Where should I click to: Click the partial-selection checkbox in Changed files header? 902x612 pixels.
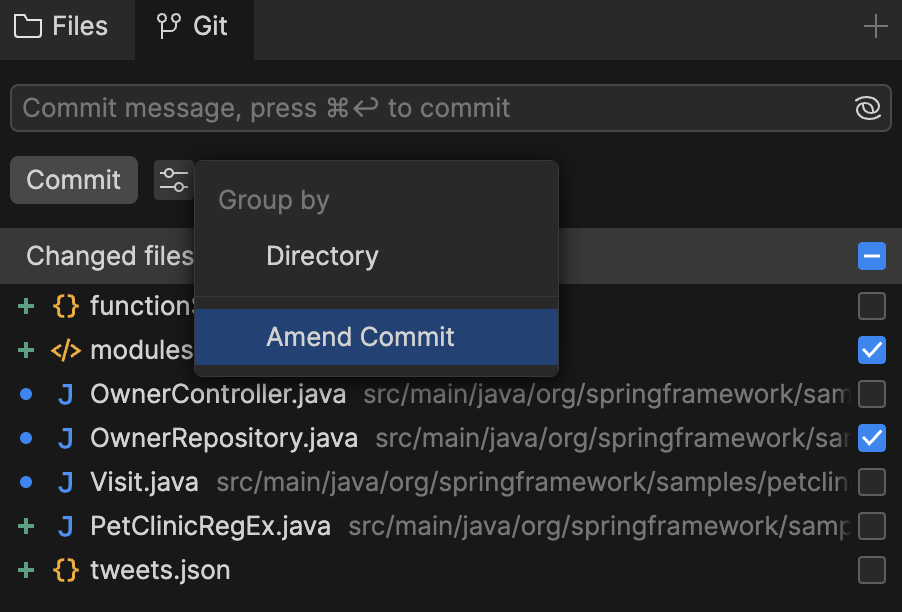tap(872, 256)
